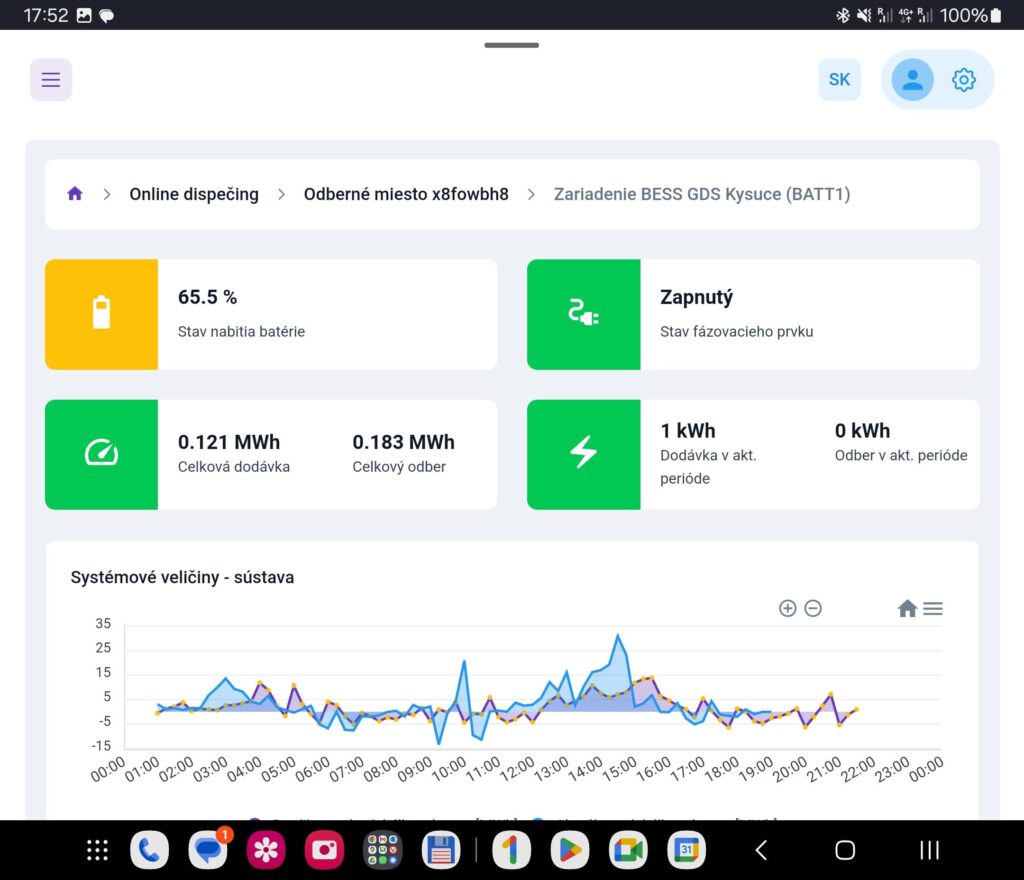Tap the yellow battery charge icon tile

pos(101,314)
